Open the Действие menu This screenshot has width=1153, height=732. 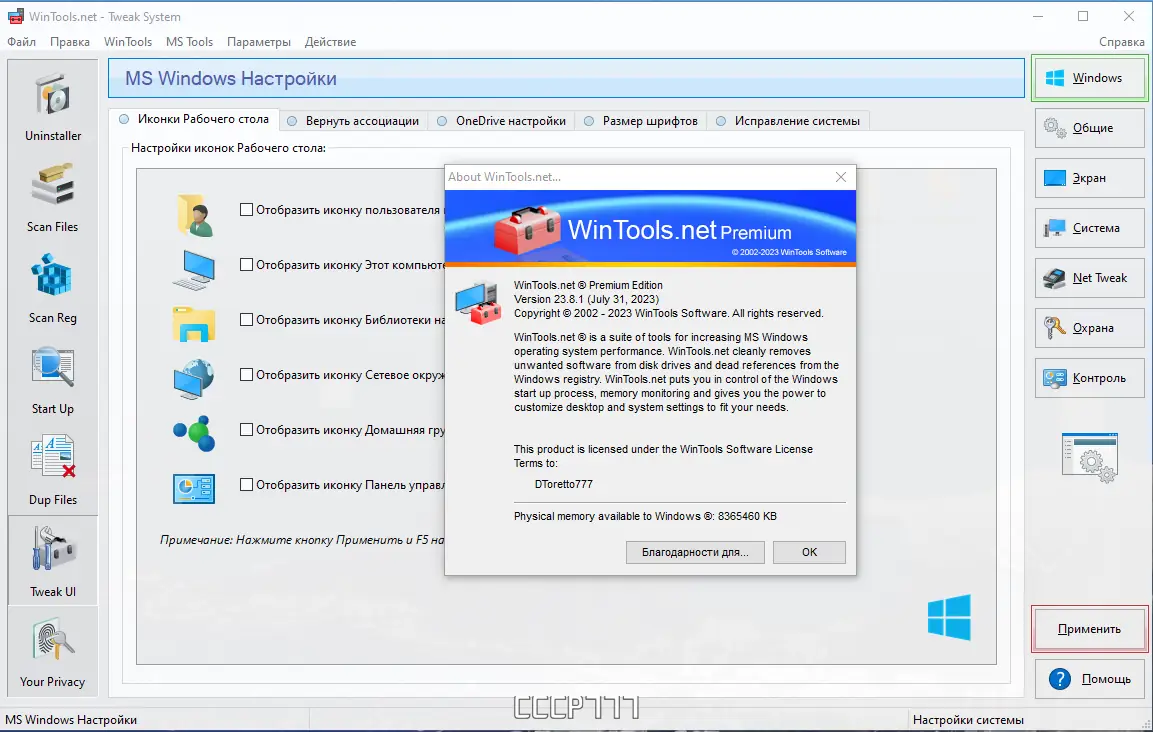(330, 42)
